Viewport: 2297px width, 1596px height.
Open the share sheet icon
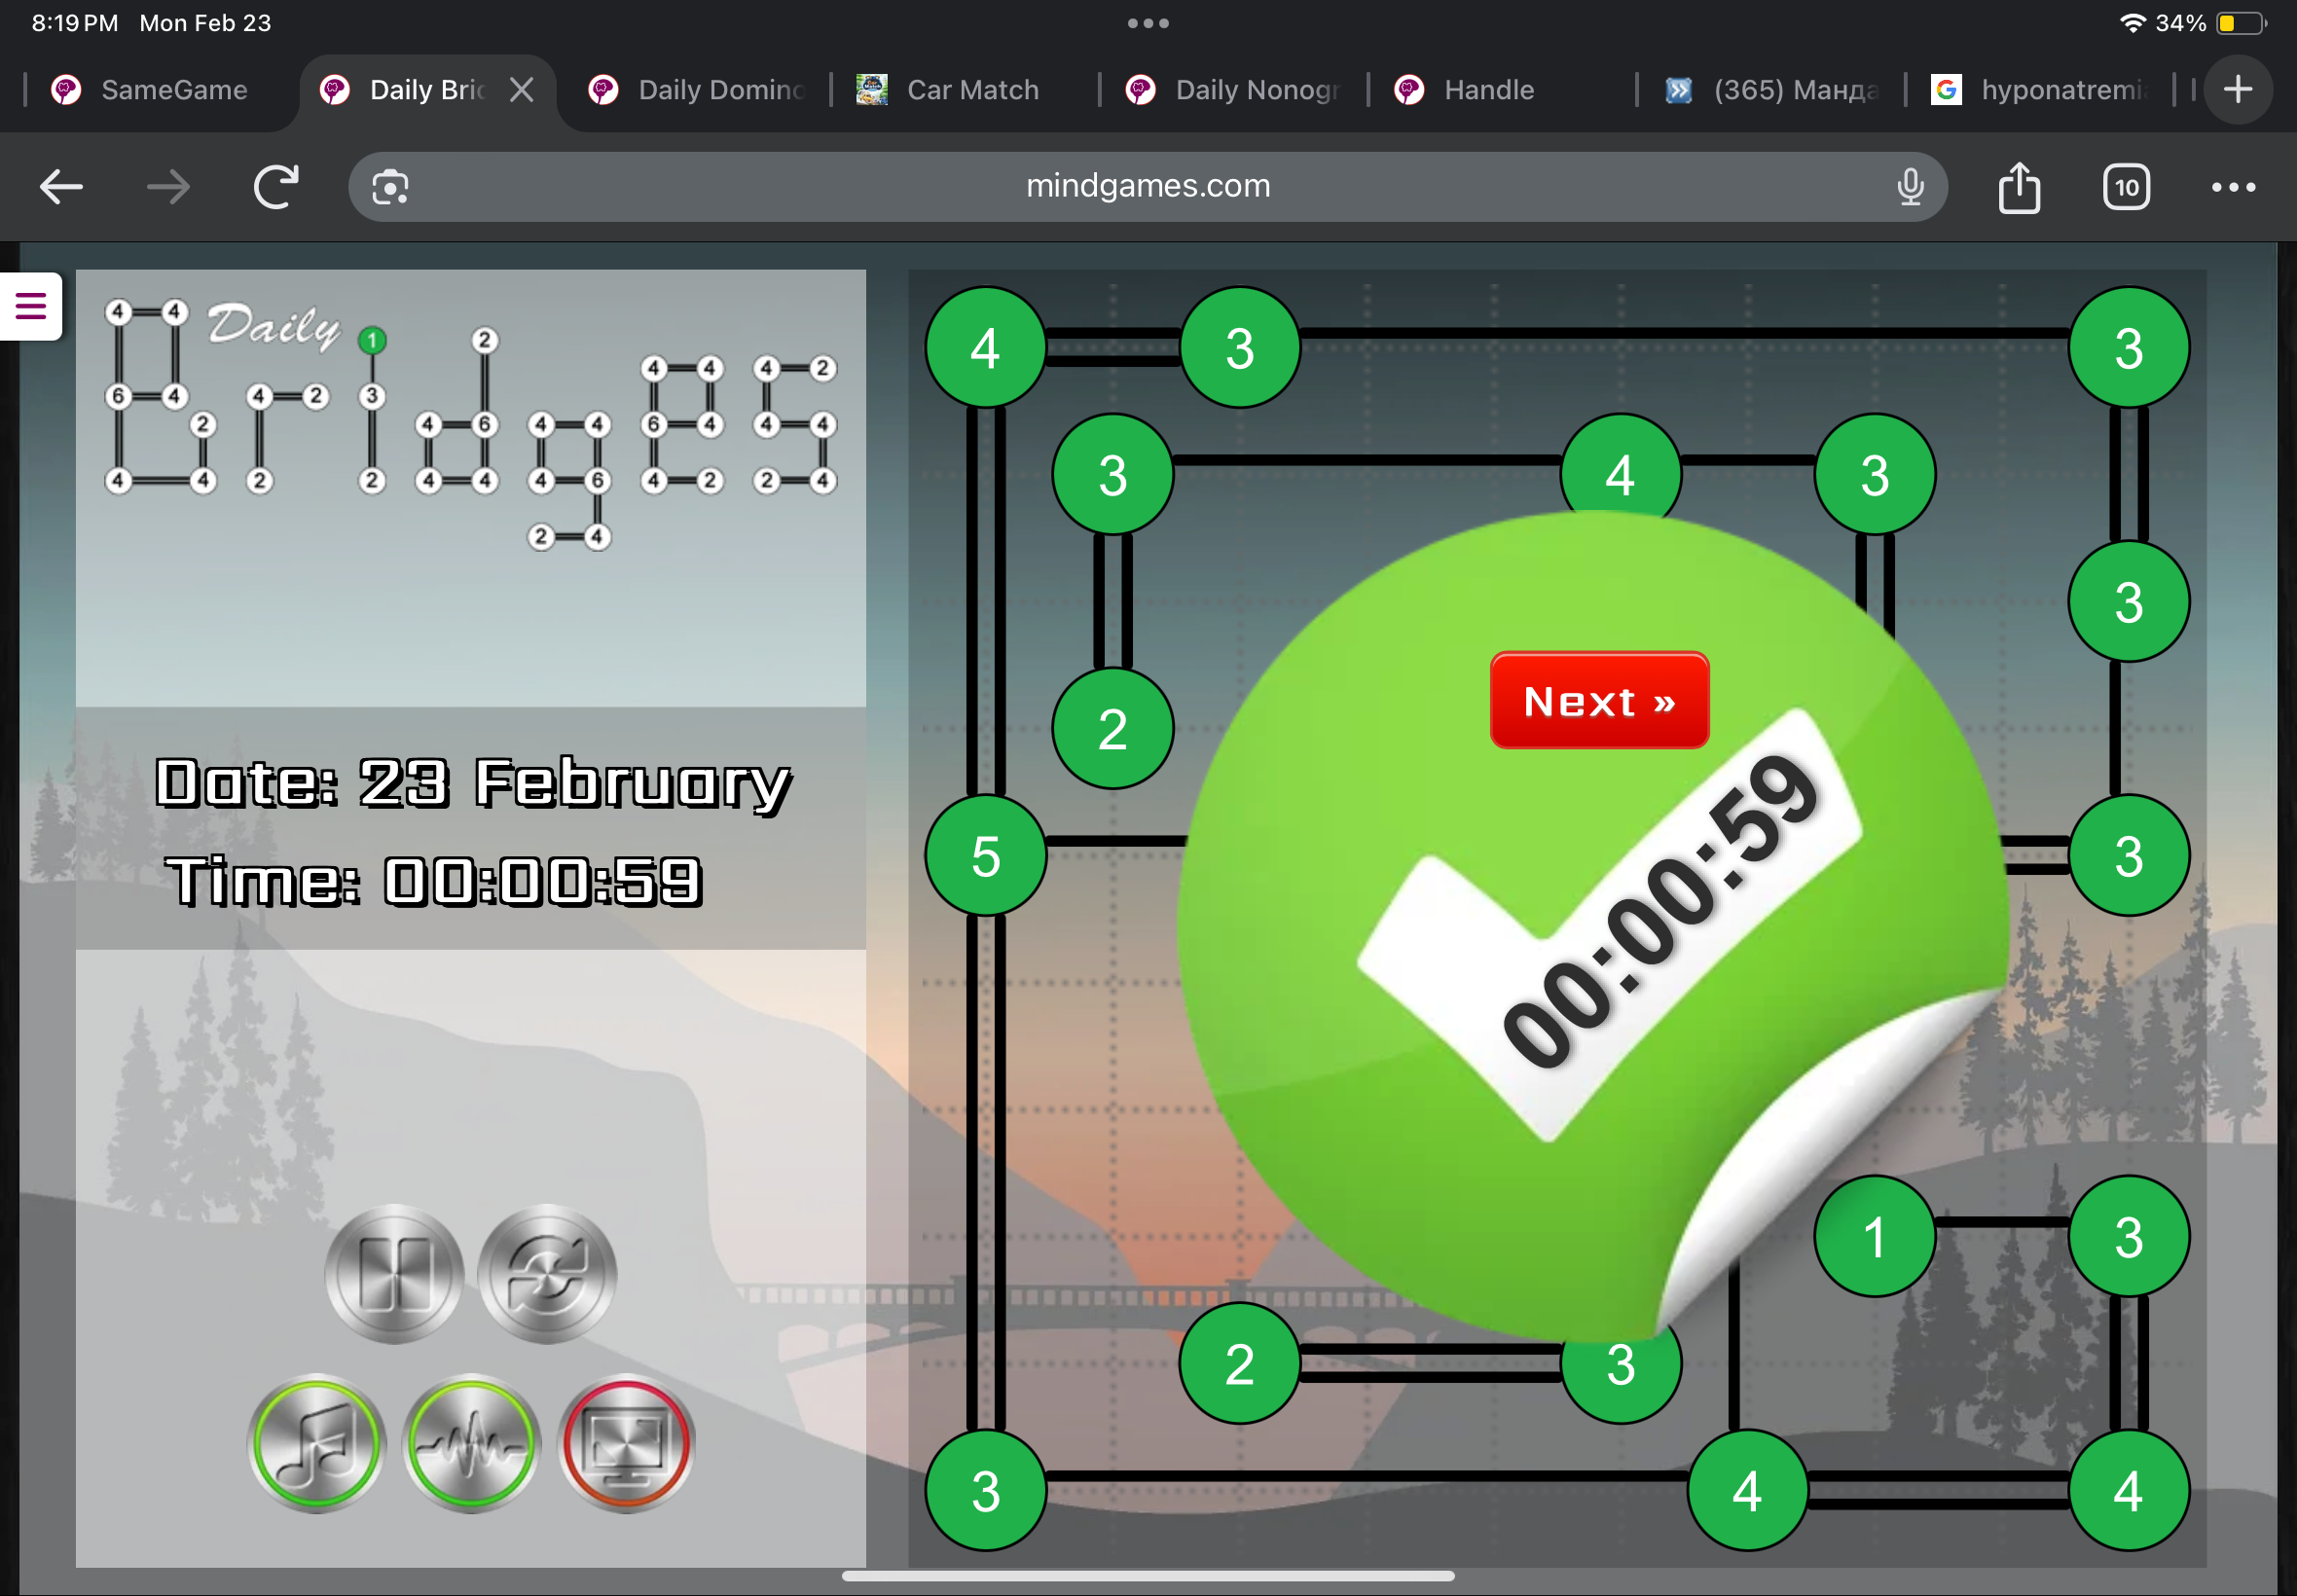tap(2019, 187)
